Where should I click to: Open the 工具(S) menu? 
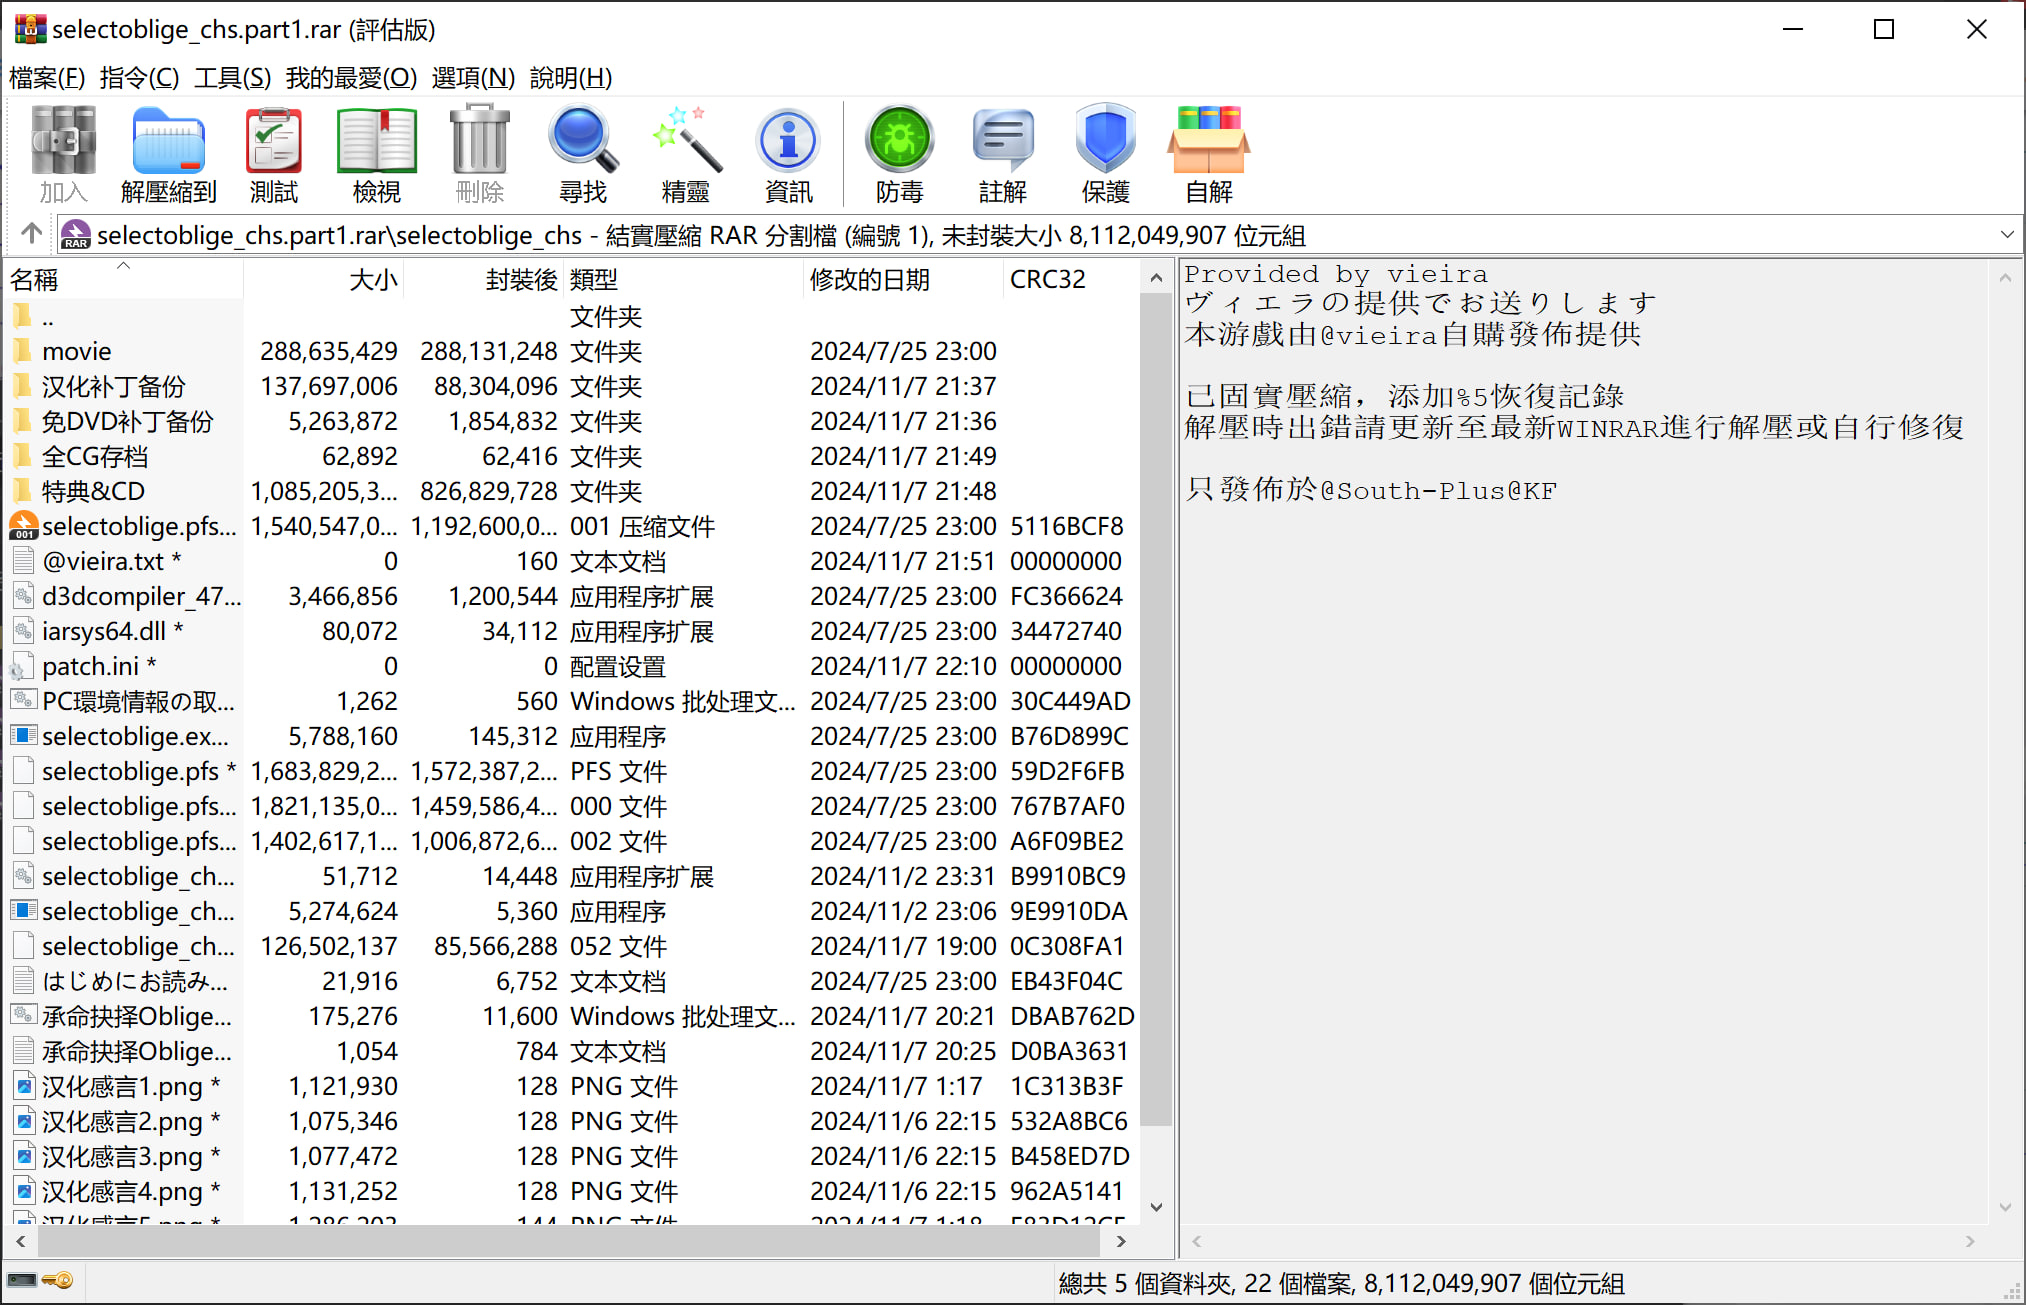[x=232, y=78]
